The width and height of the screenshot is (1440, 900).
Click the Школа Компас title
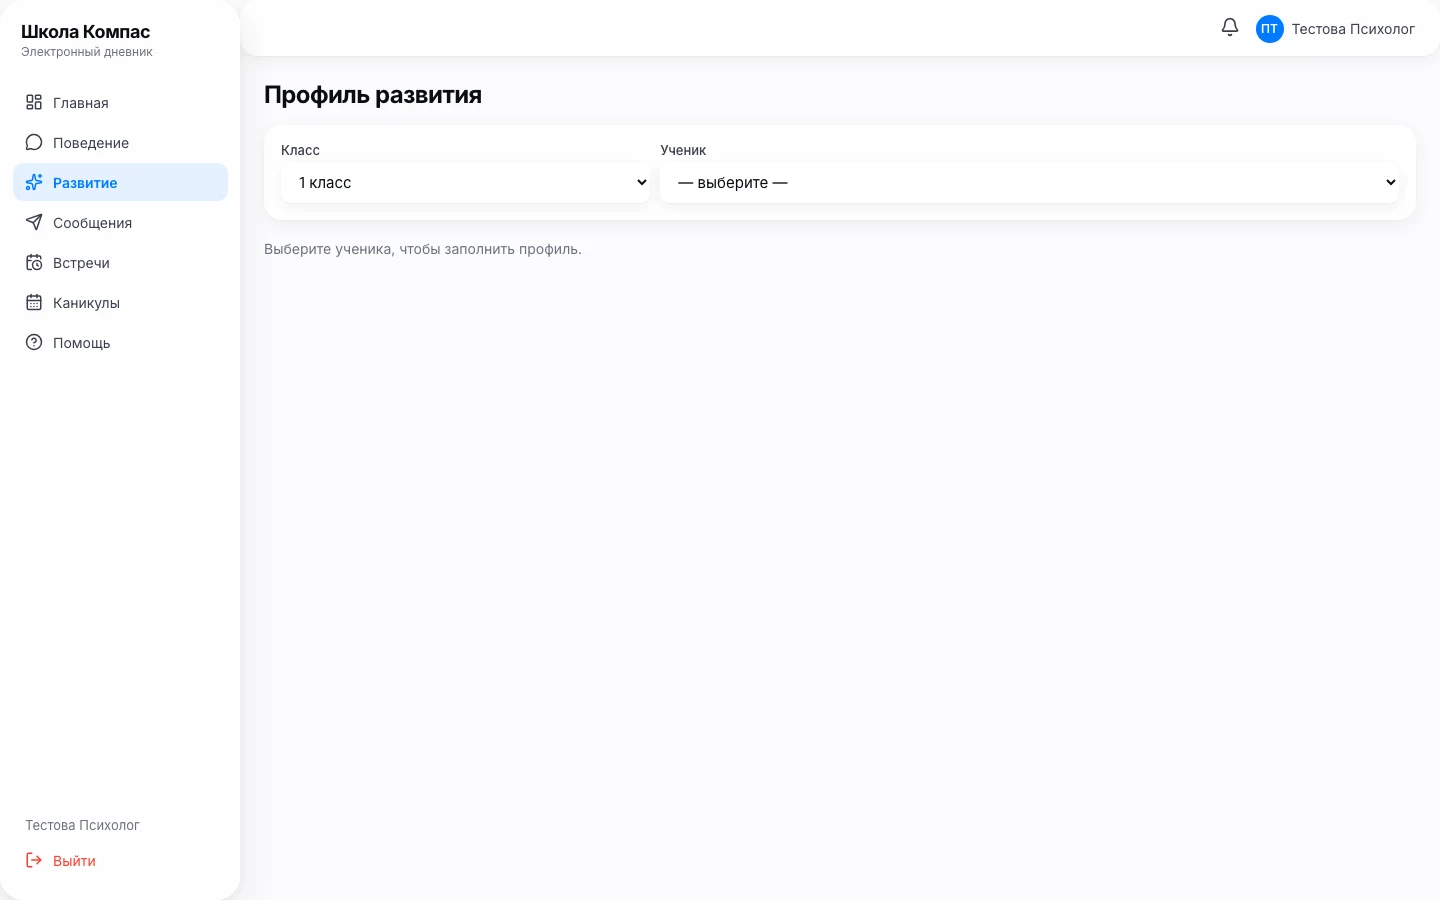point(85,32)
